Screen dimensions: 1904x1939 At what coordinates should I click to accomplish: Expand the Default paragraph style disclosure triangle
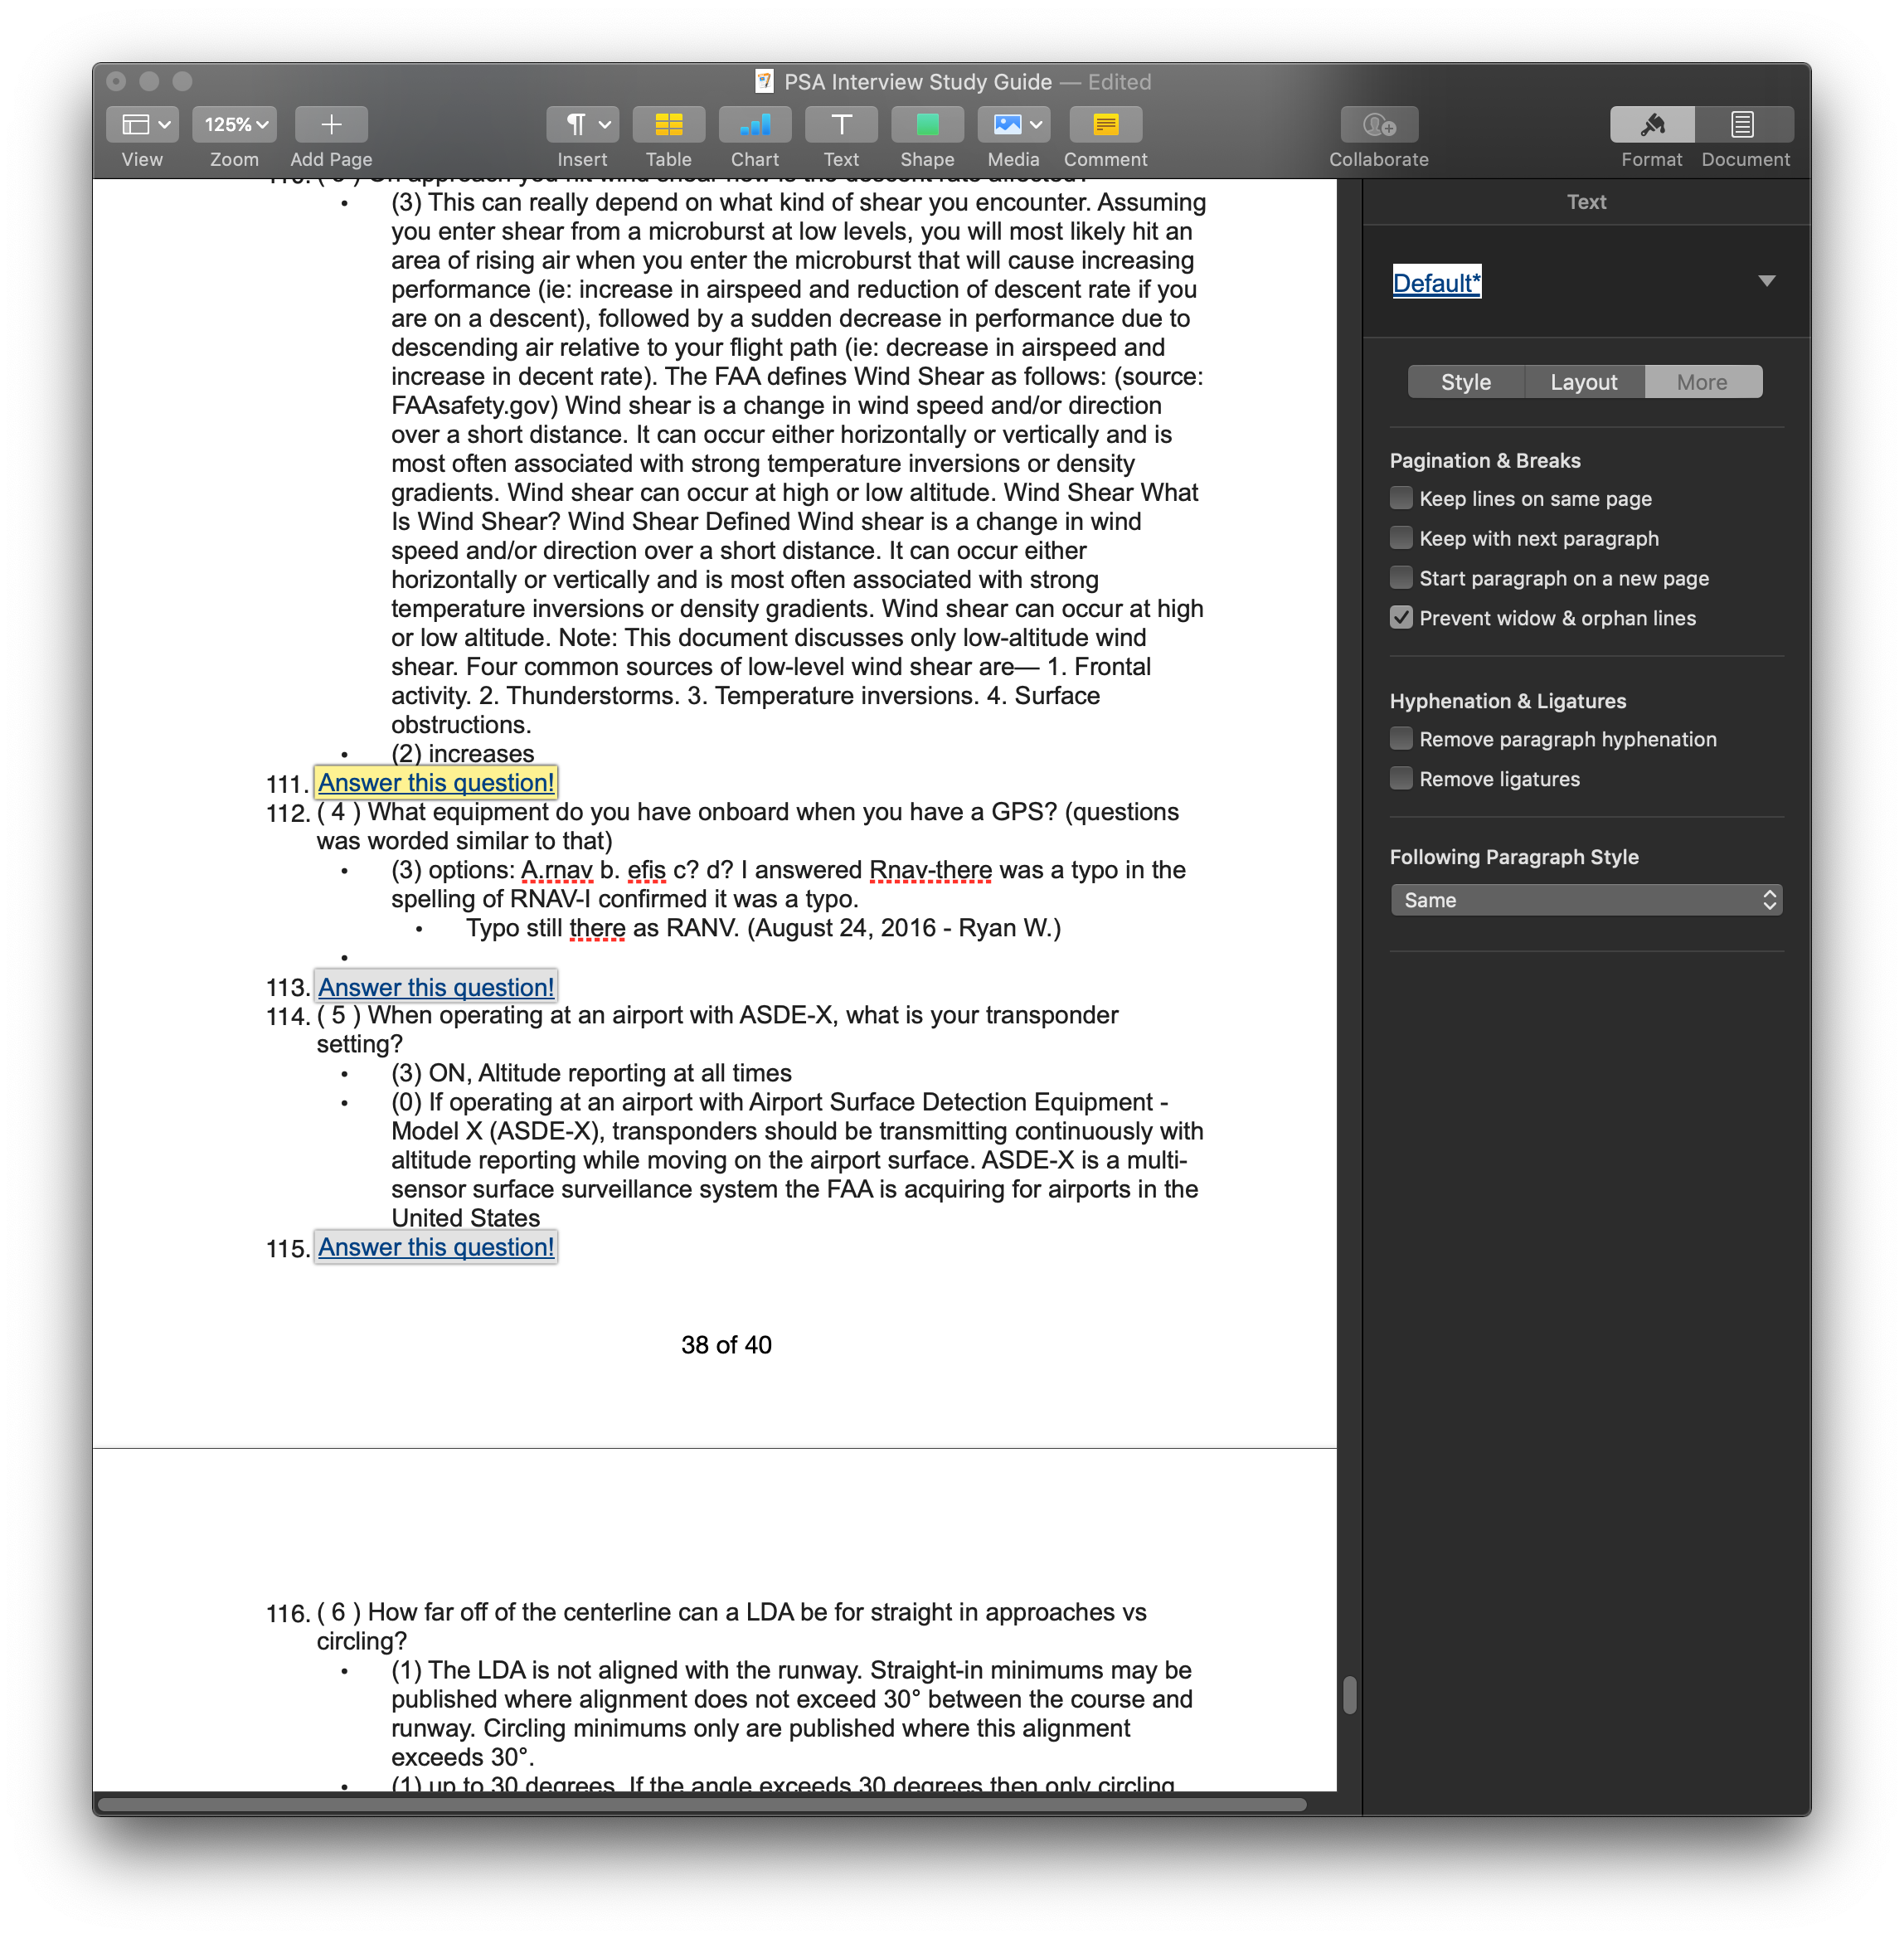(x=1767, y=282)
